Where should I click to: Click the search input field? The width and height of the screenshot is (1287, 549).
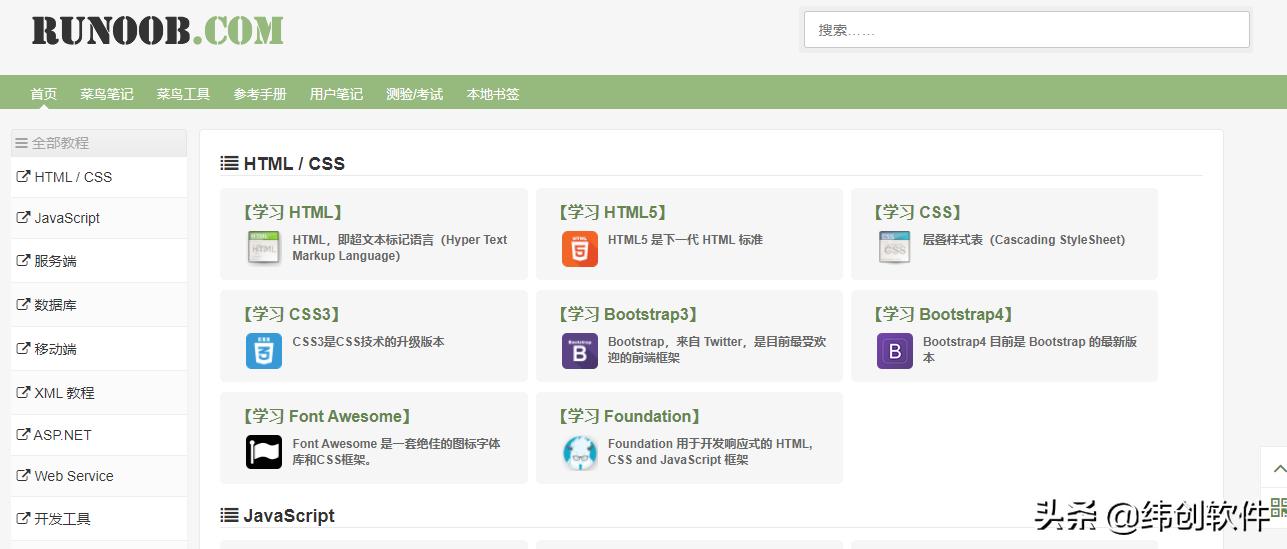pyautogui.click(x=1027, y=30)
